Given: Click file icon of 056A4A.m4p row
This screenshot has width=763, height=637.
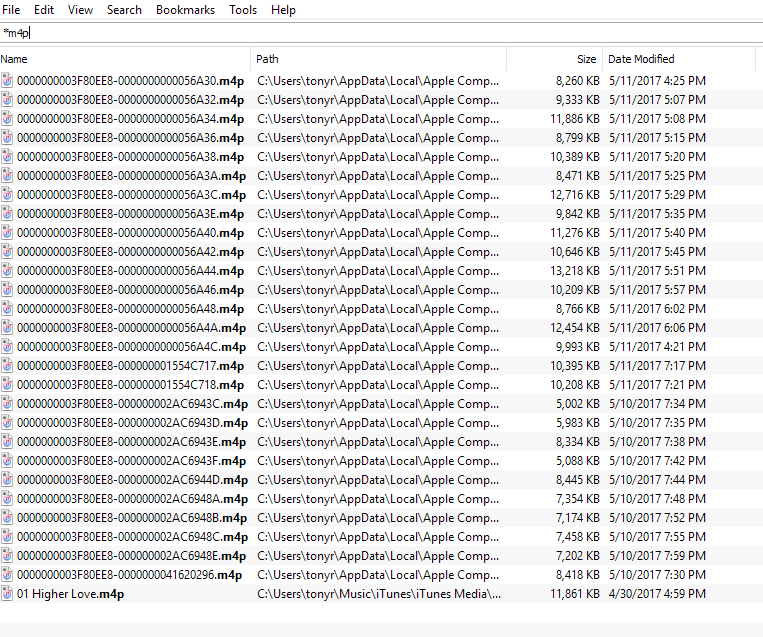Looking at the screenshot, I should tap(7, 328).
